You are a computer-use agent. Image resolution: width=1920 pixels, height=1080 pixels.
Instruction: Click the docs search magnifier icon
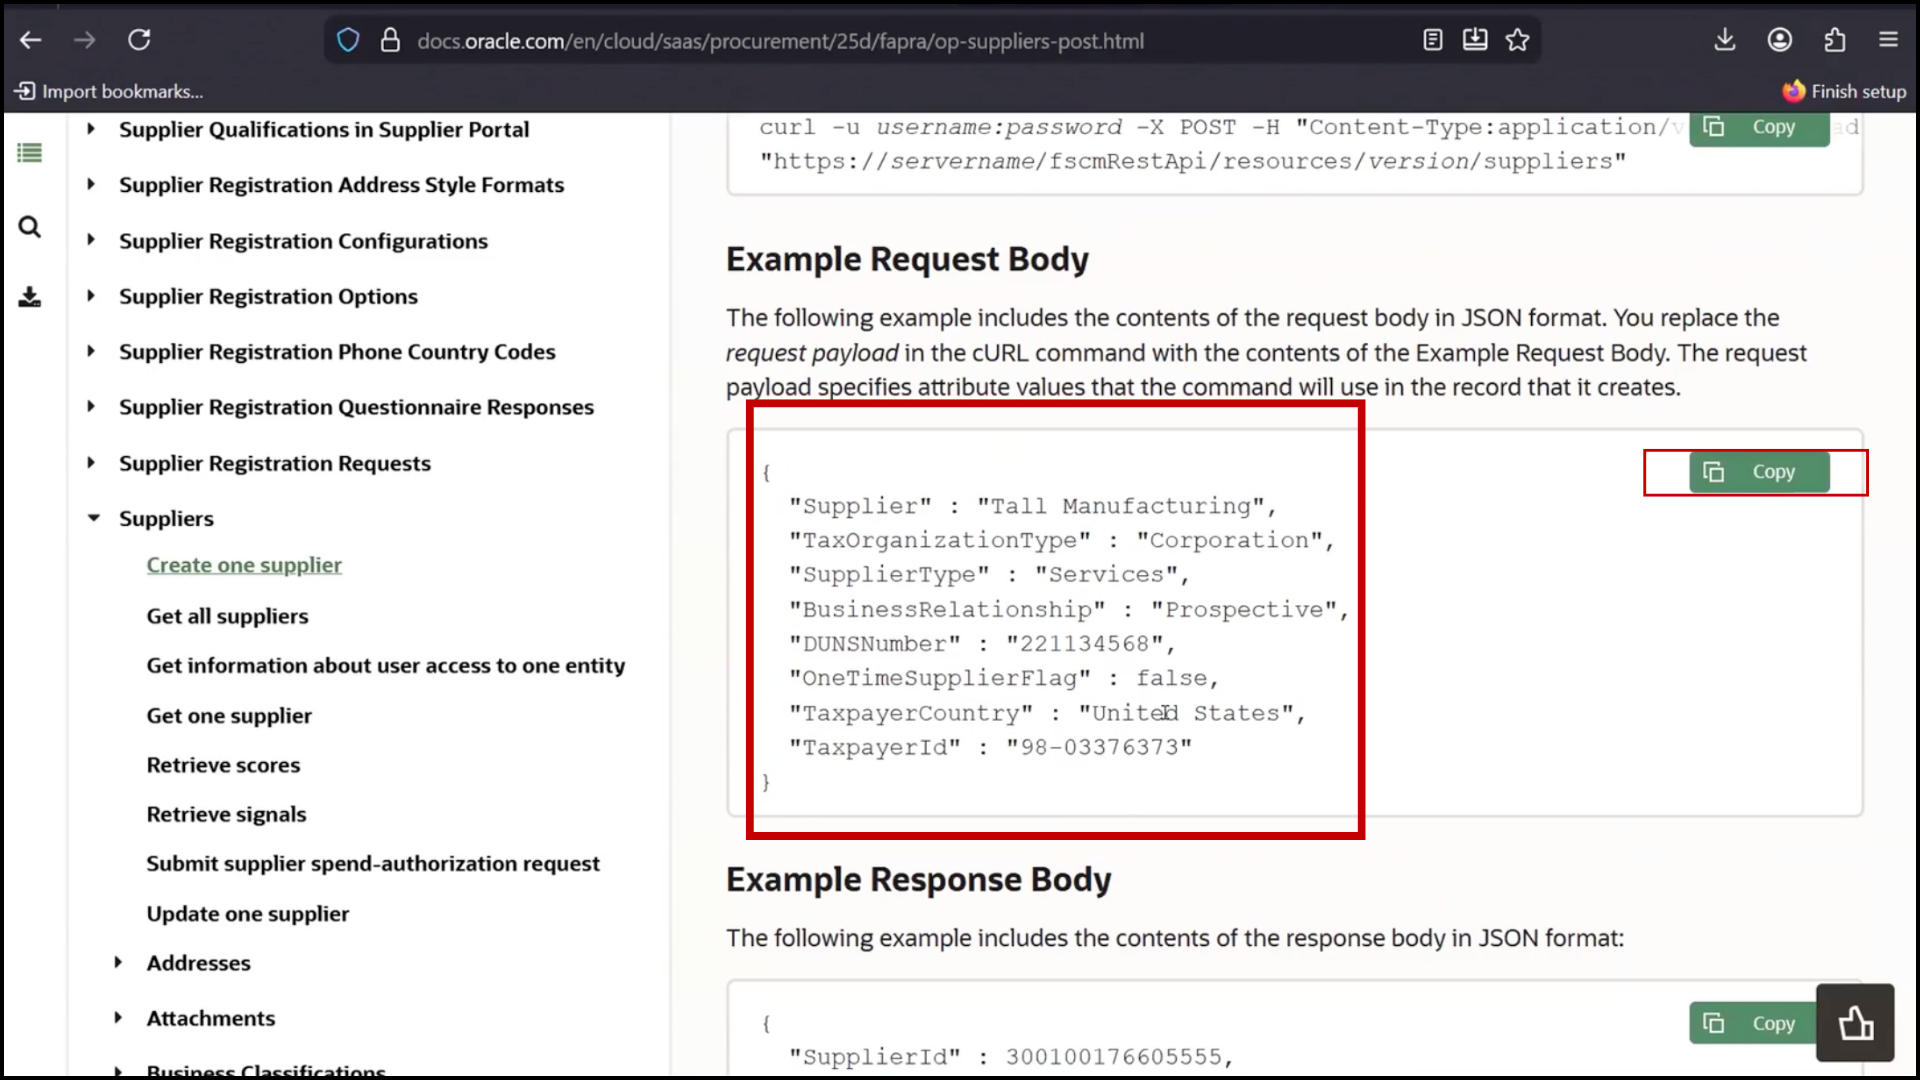pos(30,227)
